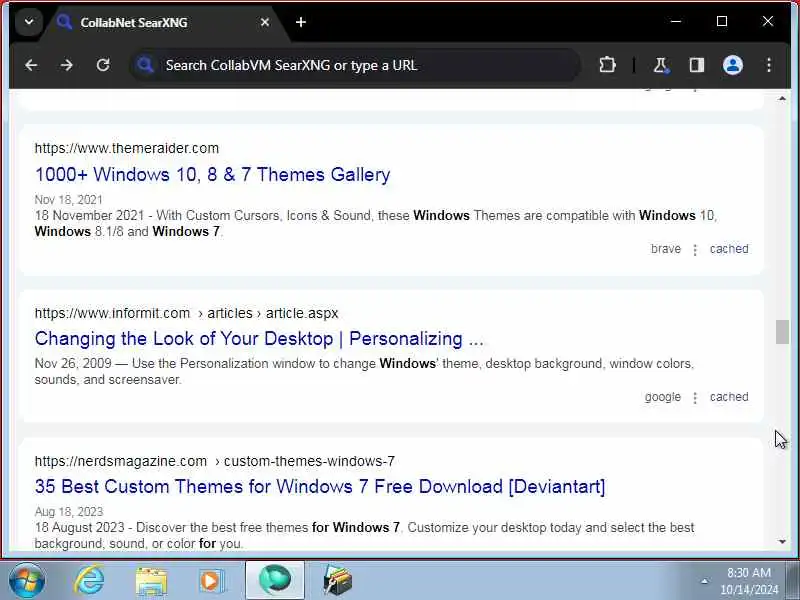Click the Nov 18, 2021 date text
Image resolution: width=800 pixels, height=600 pixels.
pos(68,199)
